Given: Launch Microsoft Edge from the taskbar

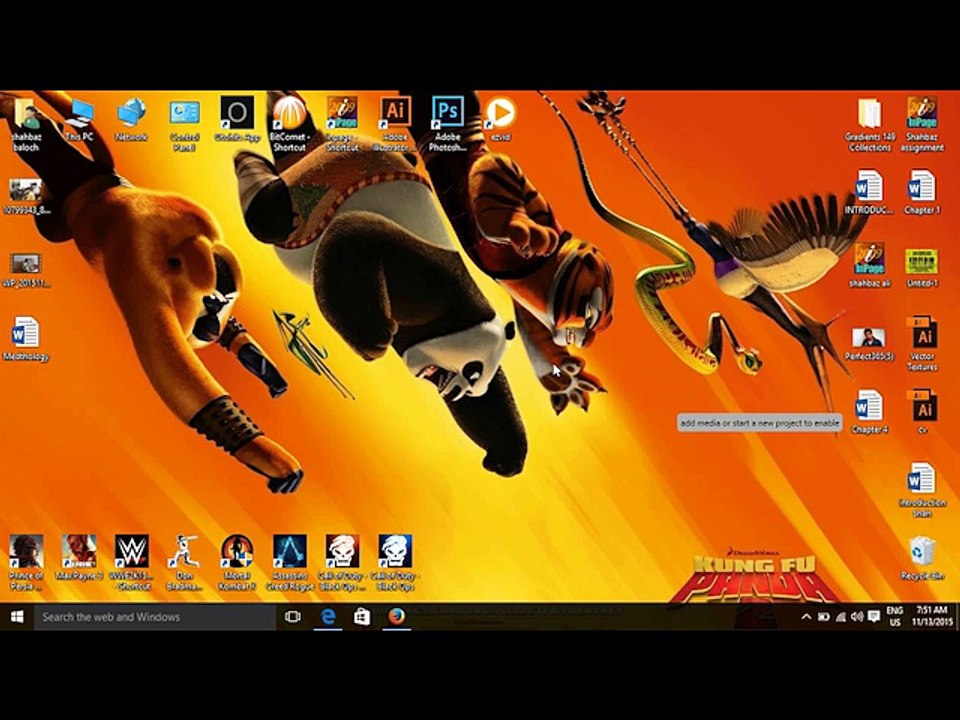Looking at the screenshot, I should tap(328, 617).
